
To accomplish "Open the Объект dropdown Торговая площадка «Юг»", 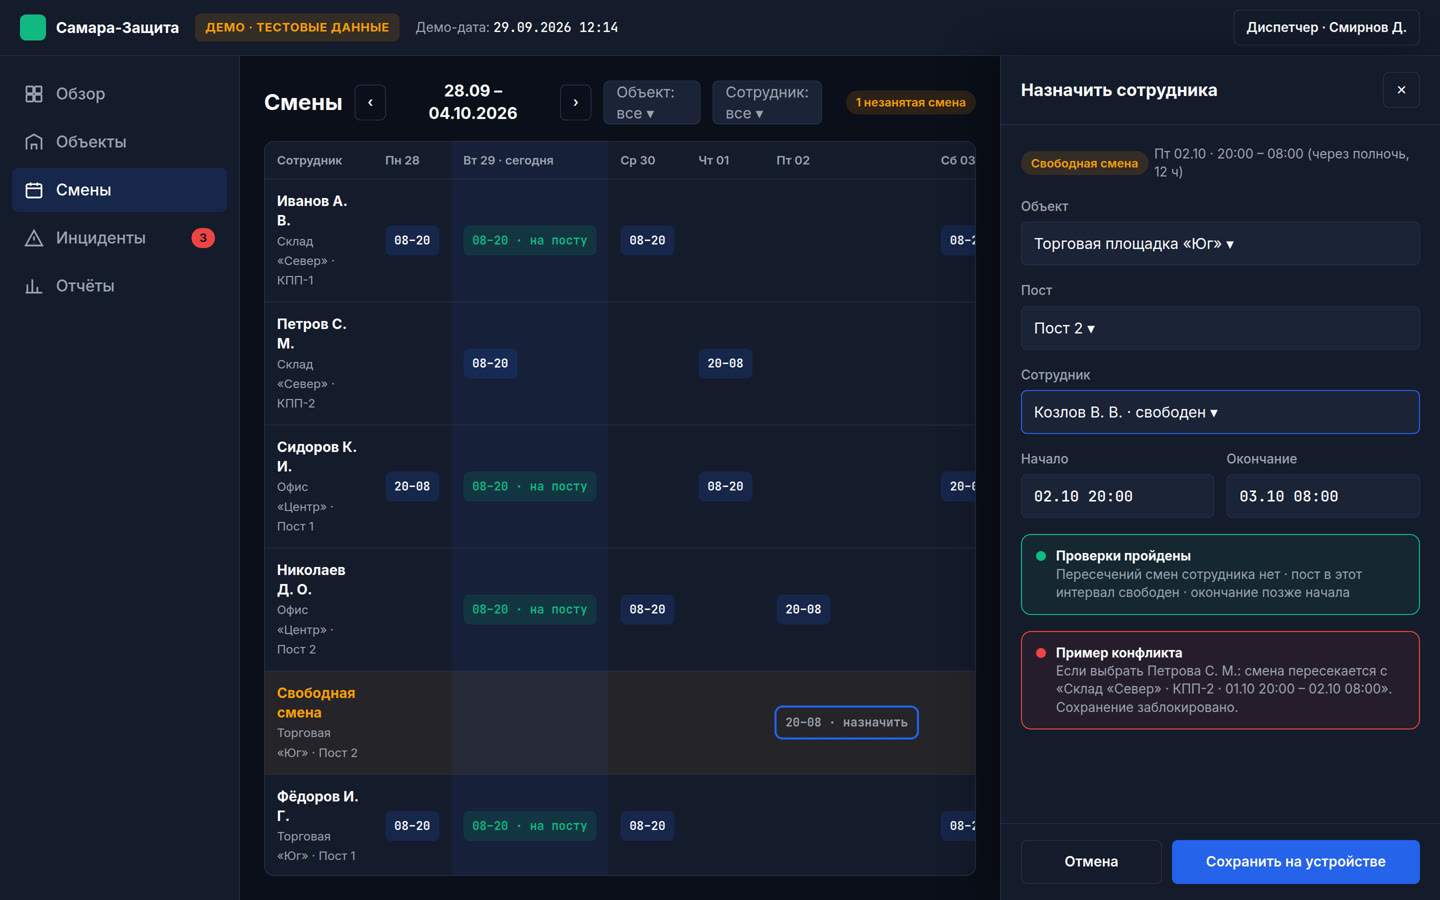I will click(1220, 244).
